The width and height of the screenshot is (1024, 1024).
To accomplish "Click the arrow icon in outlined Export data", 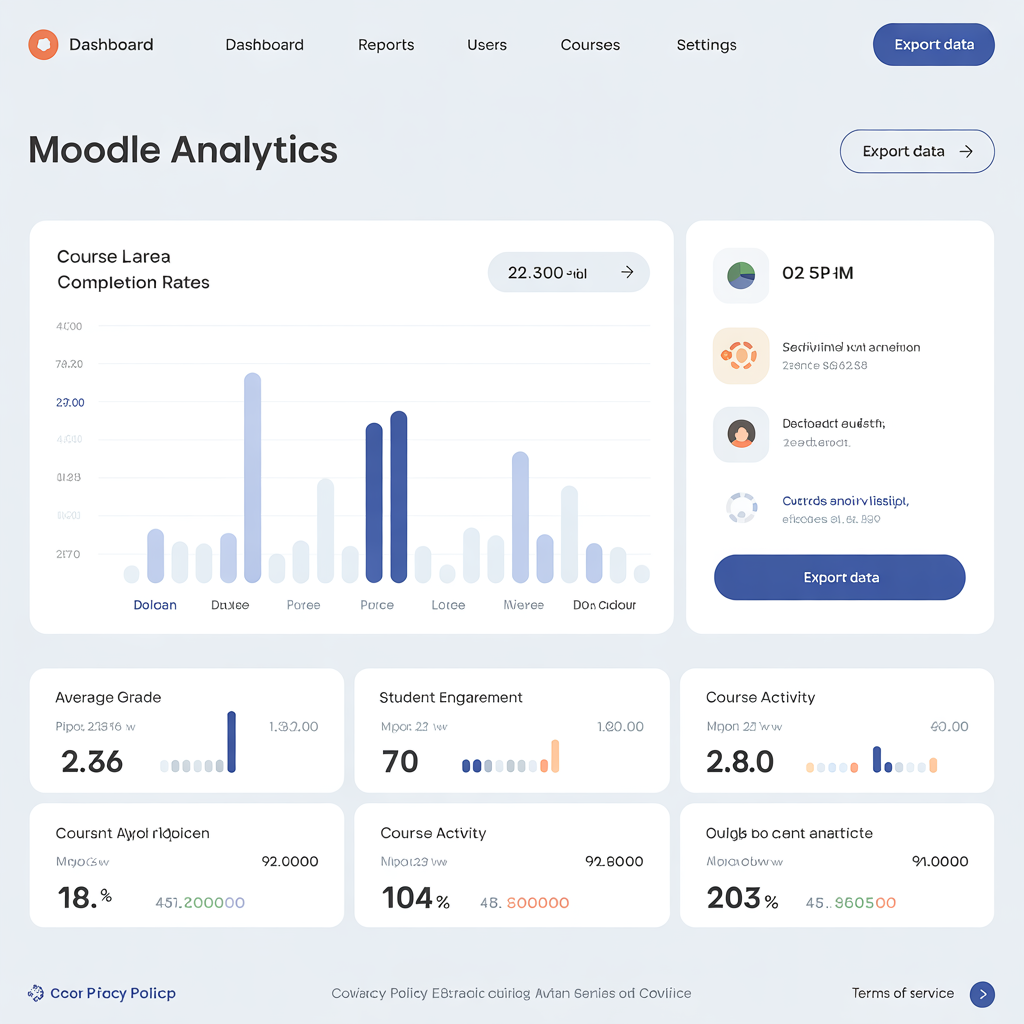I will click(x=966, y=152).
